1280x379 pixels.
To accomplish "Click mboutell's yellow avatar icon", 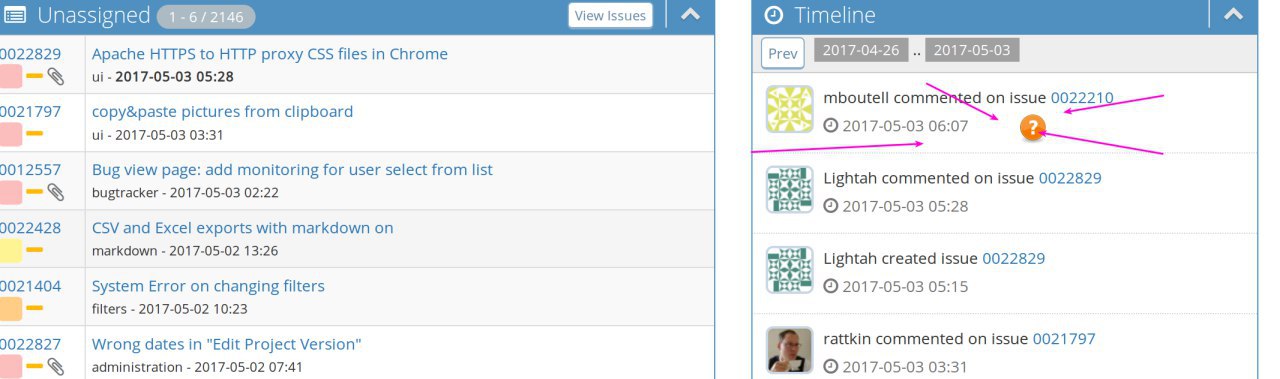I will click(x=790, y=109).
